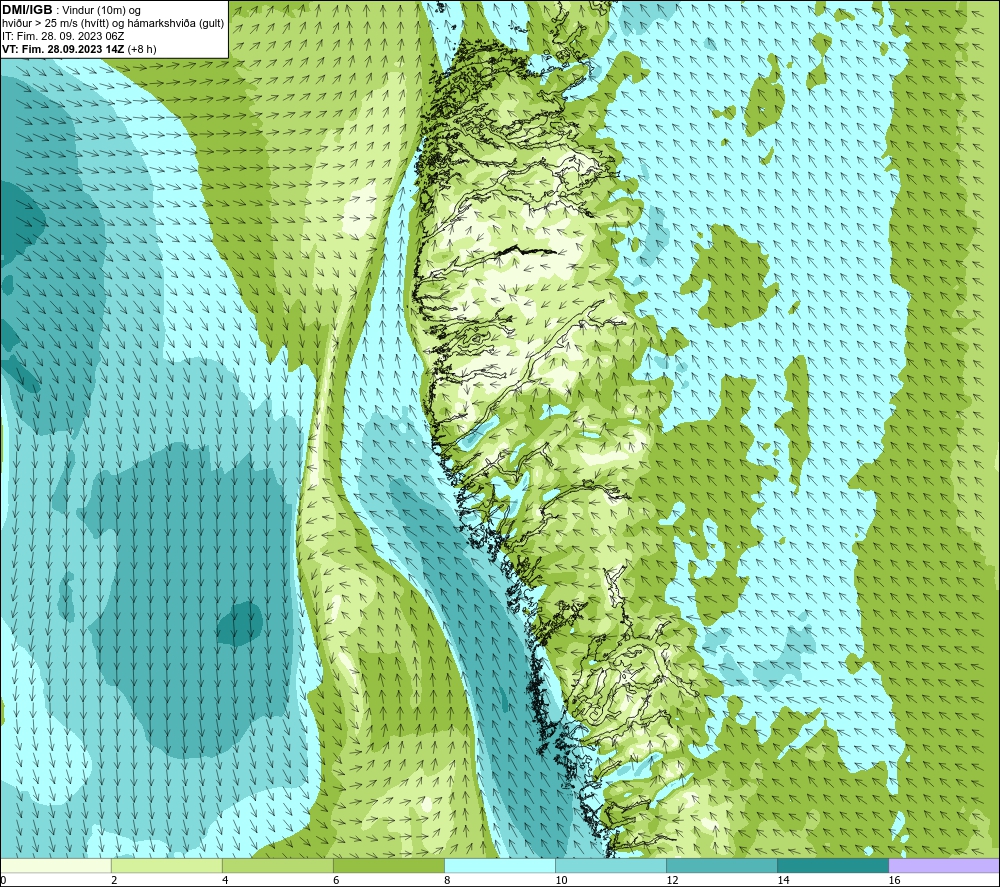Click the legend label '2'
Viewport: 1000px width, 887px height.
tap(114, 880)
